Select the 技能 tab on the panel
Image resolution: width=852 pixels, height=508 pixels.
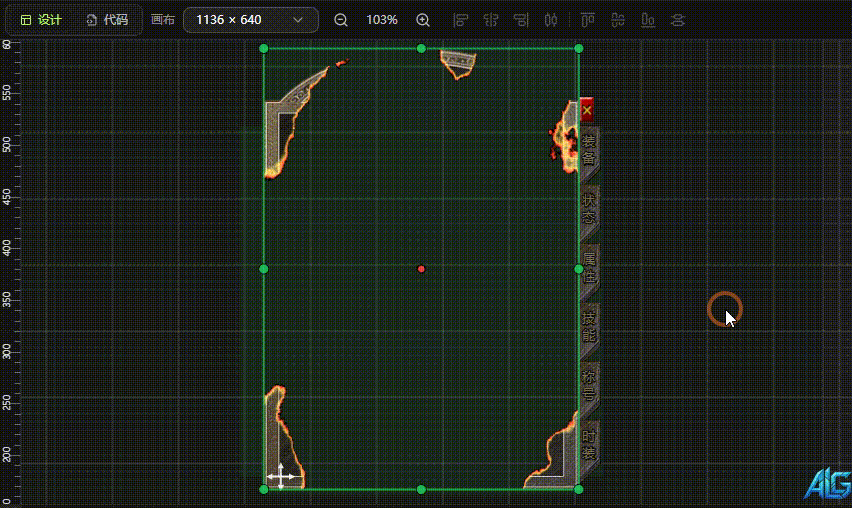[x=589, y=327]
